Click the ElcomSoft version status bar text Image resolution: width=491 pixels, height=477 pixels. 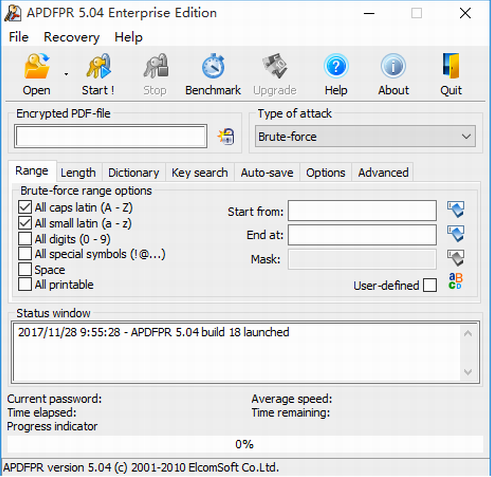click(141, 467)
